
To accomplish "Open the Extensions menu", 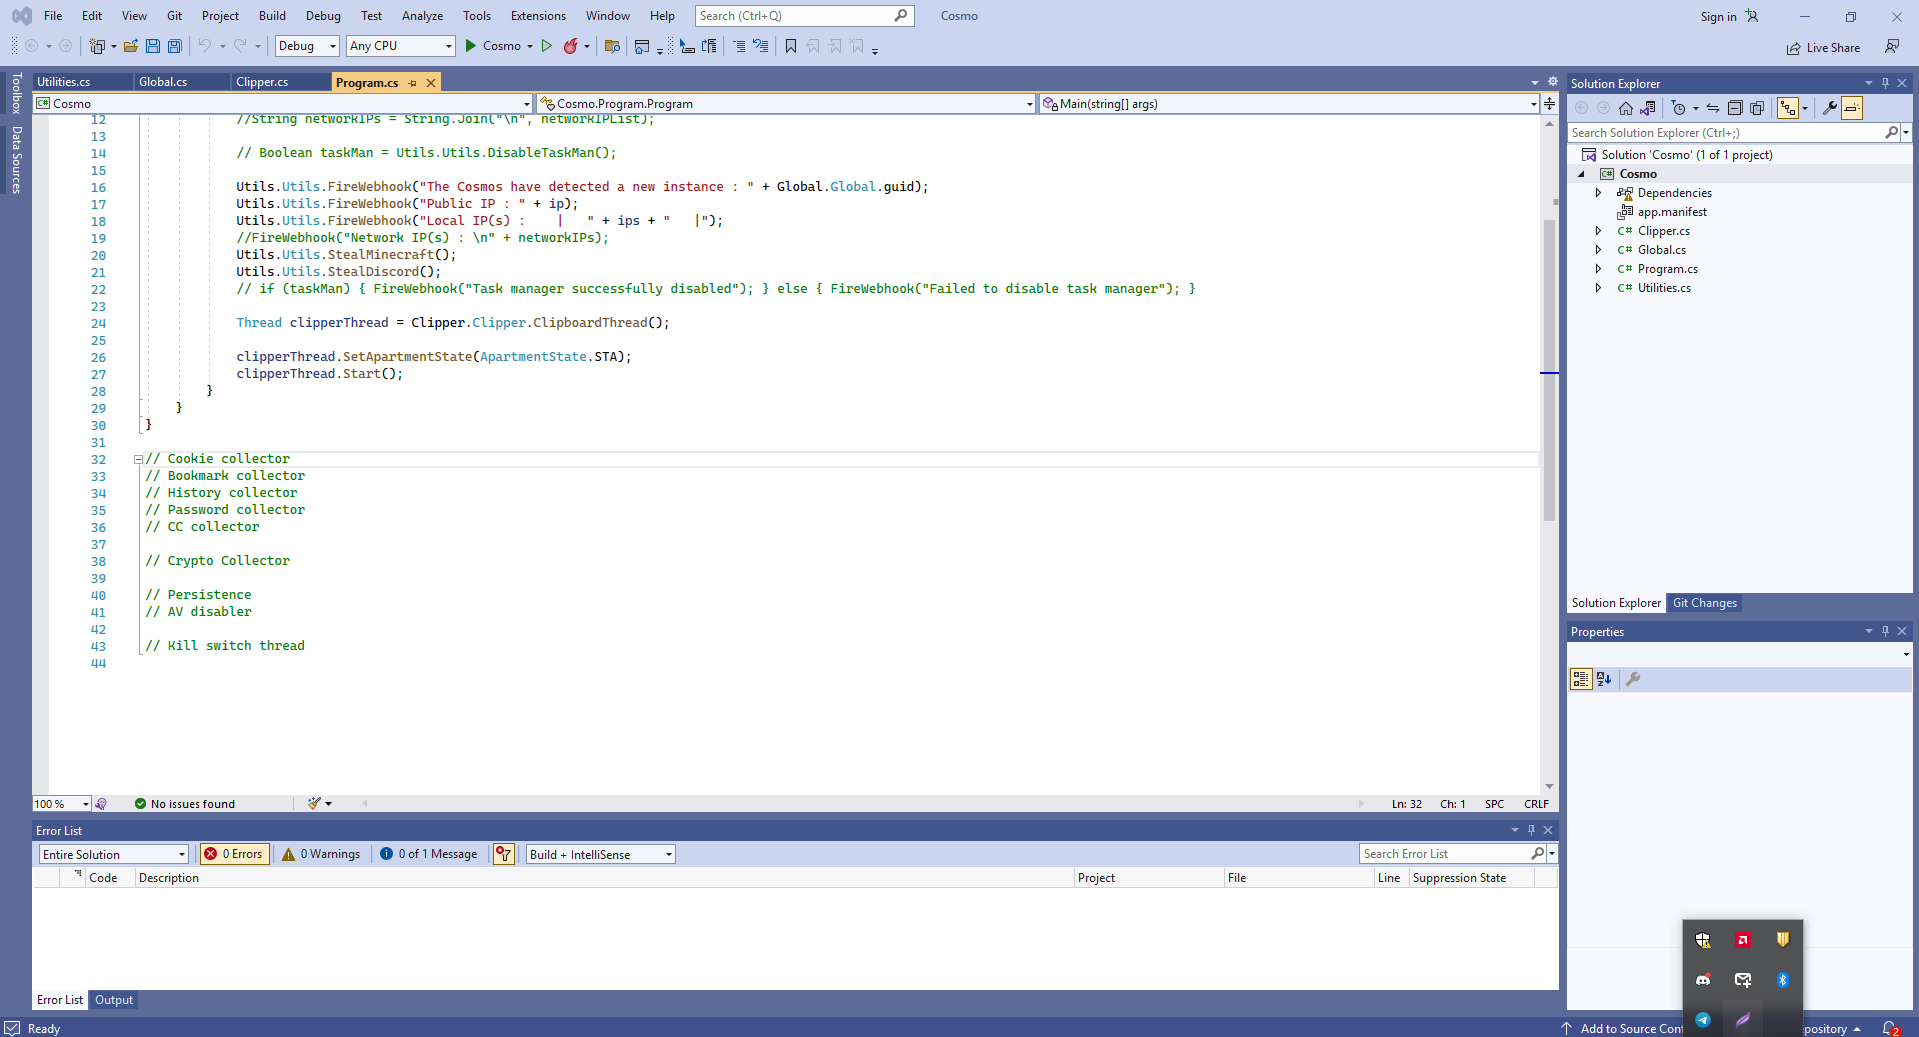I will coord(538,16).
